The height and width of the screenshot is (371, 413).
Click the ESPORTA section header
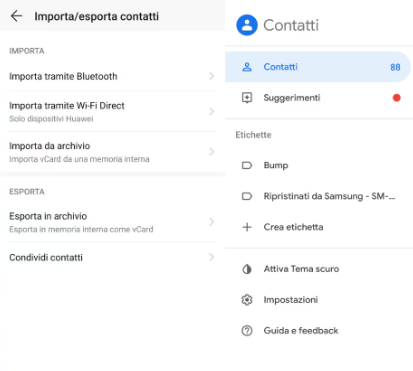[27, 192]
